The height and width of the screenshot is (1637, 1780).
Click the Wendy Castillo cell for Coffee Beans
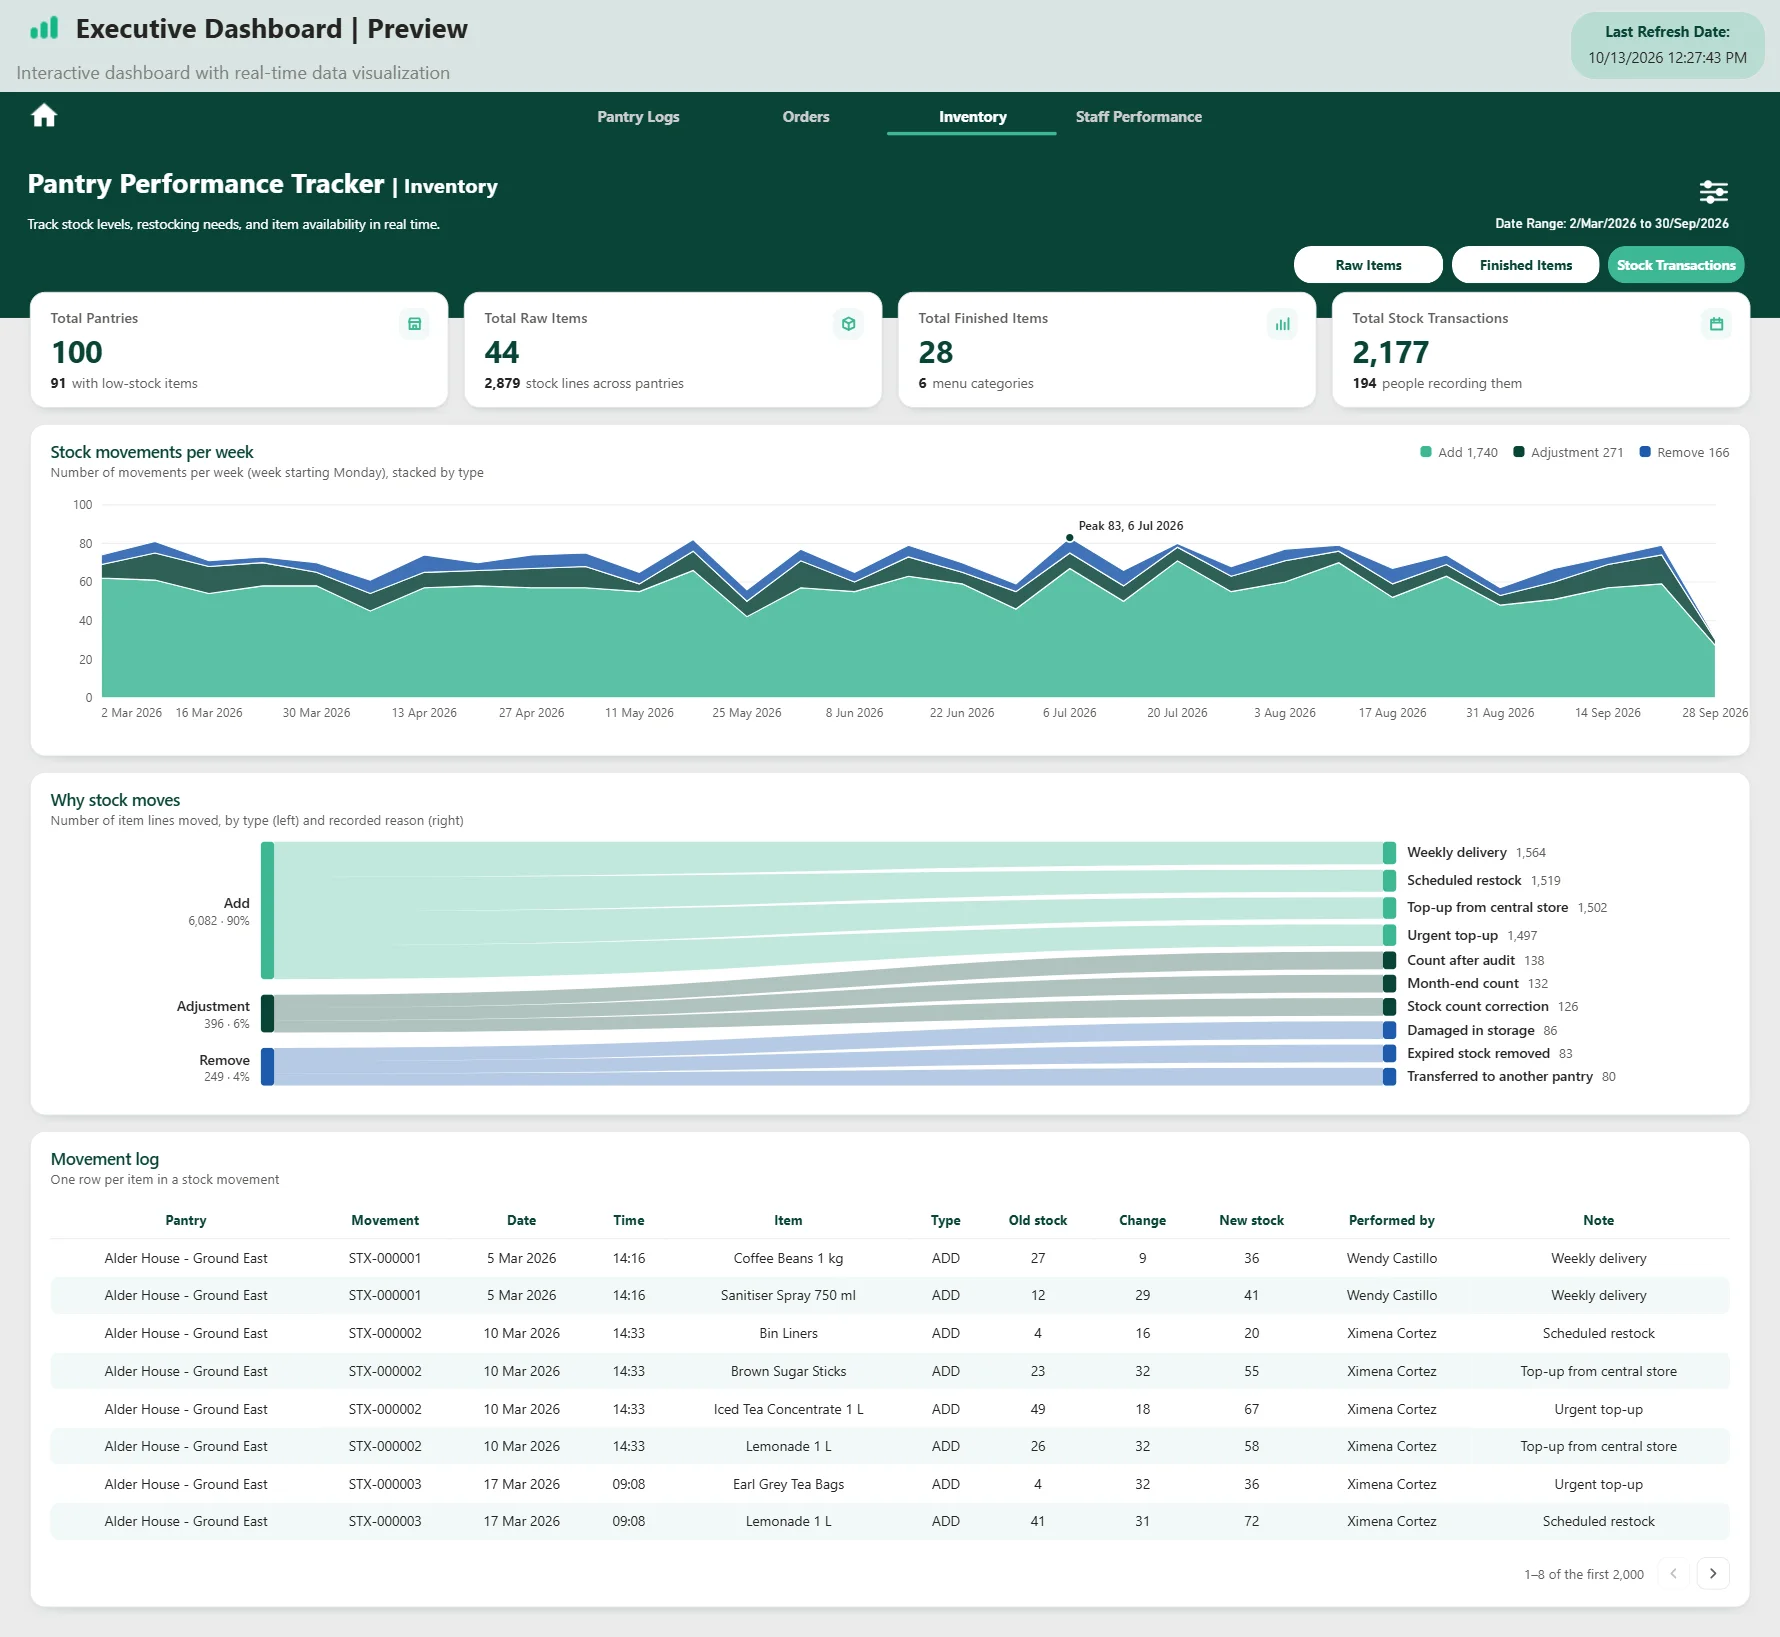(x=1391, y=1258)
